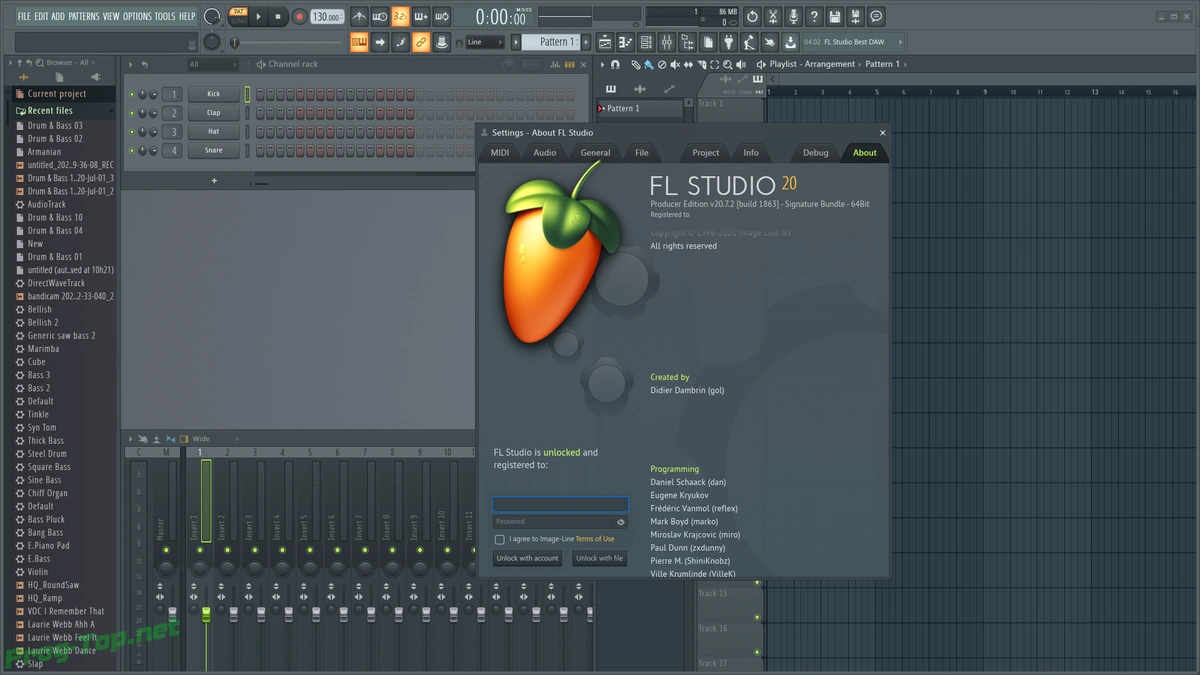Viewport: 1200px width, 675px height.
Task: Switch to the MIDI settings tab
Action: tap(500, 153)
